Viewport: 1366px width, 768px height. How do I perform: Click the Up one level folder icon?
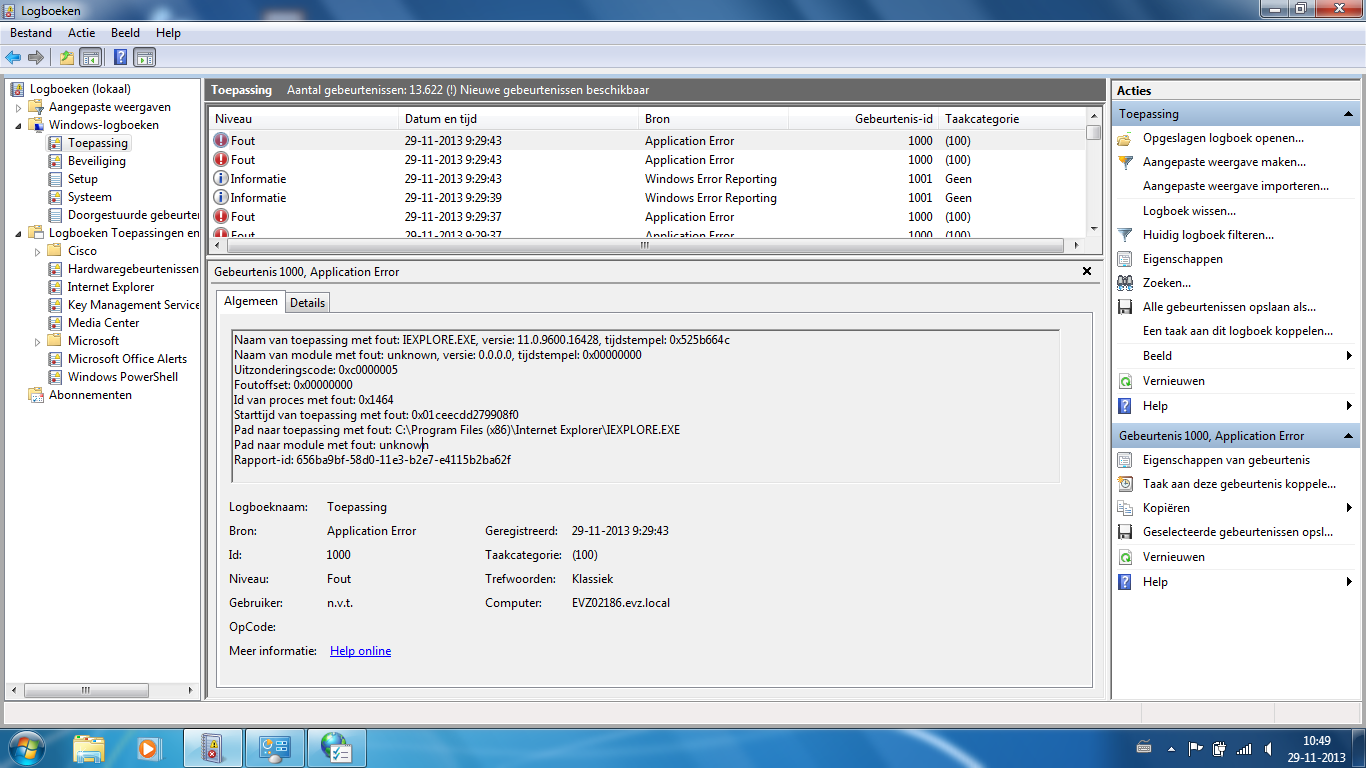coord(67,57)
